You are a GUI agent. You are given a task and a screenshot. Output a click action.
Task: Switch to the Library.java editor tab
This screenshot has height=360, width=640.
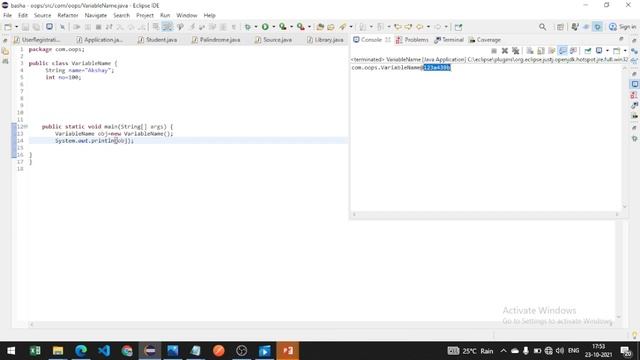325,40
